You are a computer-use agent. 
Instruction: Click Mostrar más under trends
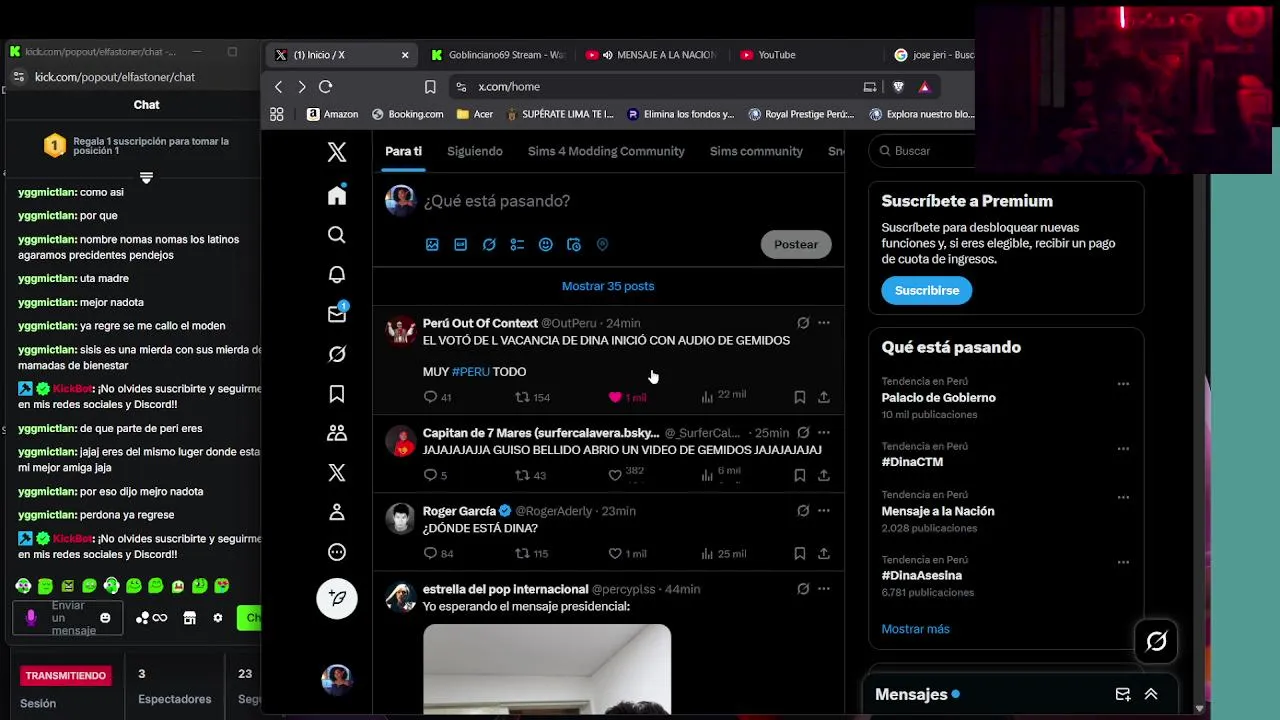click(915, 629)
